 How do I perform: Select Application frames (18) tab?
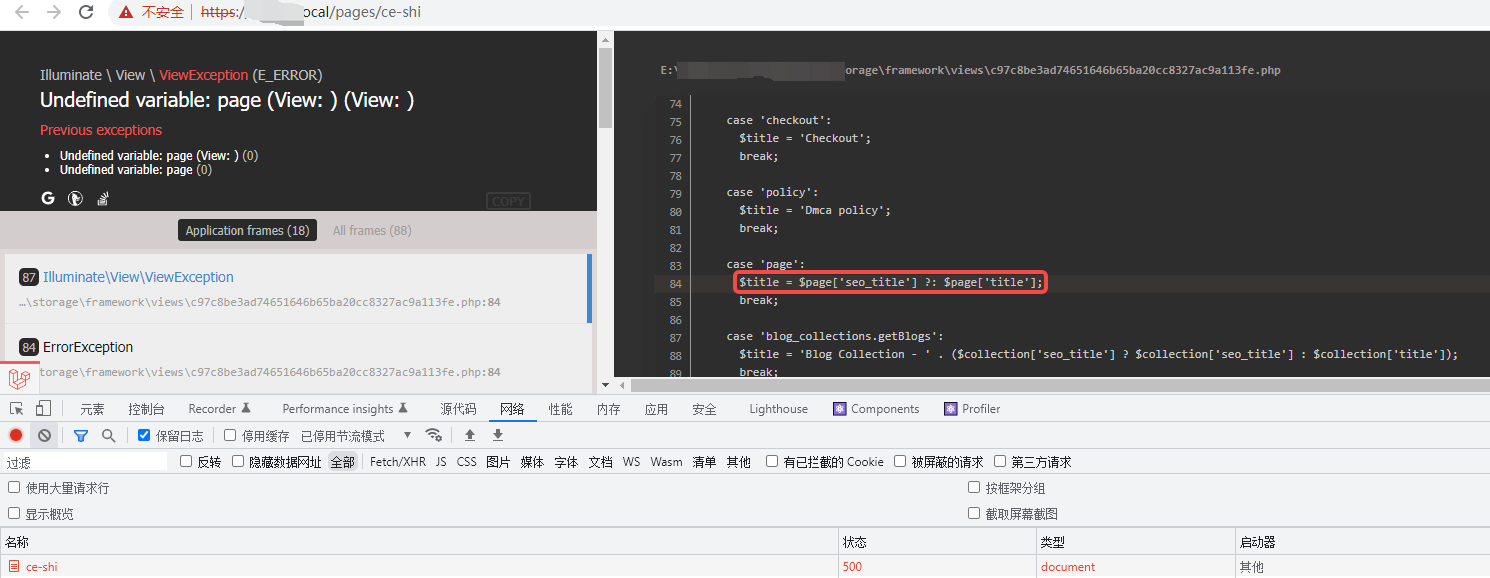coord(247,230)
